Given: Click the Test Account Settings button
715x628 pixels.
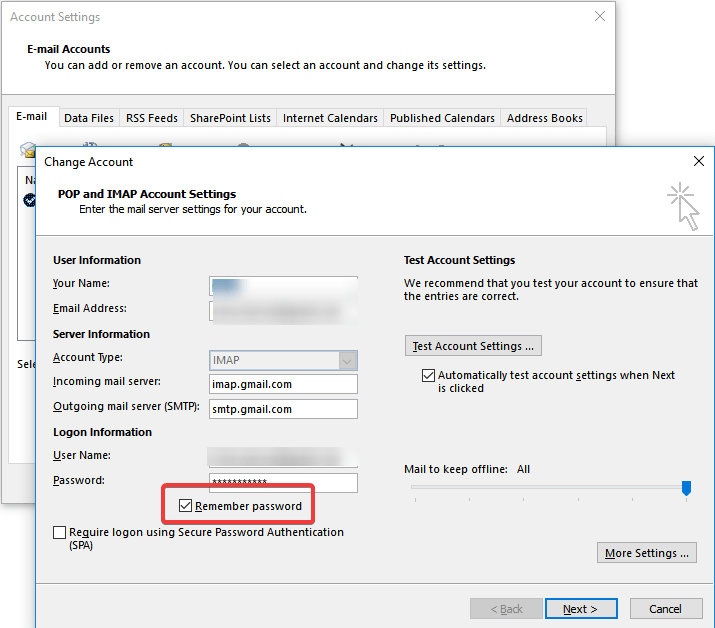Looking at the screenshot, I should tap(473, 346).
